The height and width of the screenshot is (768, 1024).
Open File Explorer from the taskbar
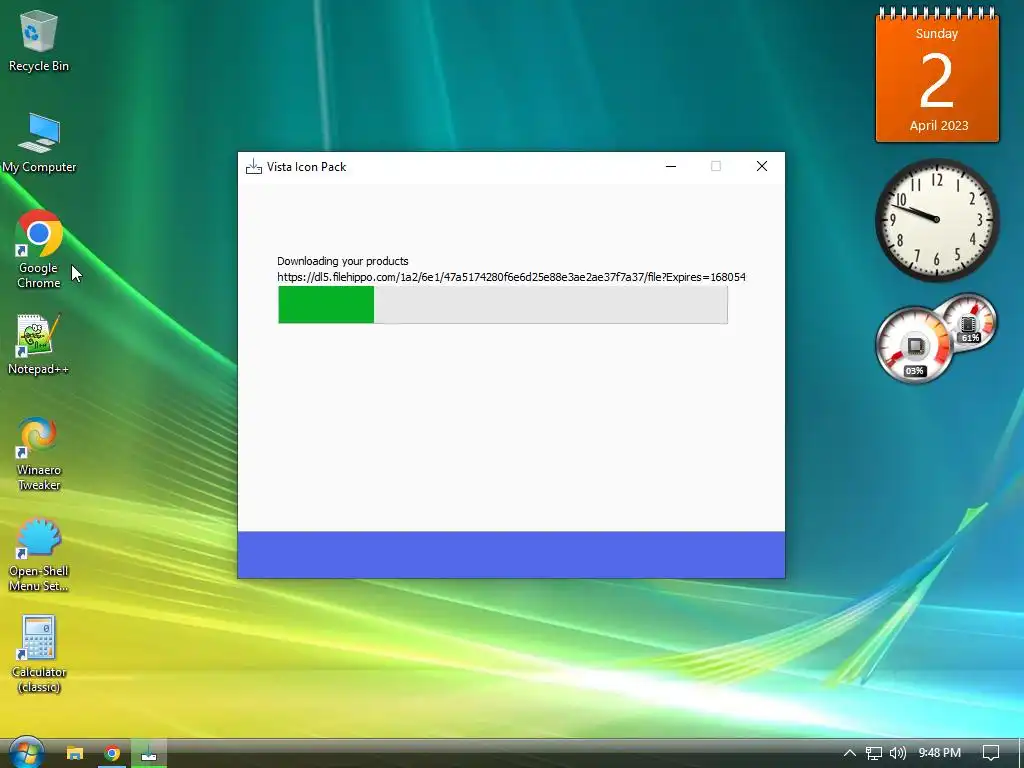coord(75,754)
